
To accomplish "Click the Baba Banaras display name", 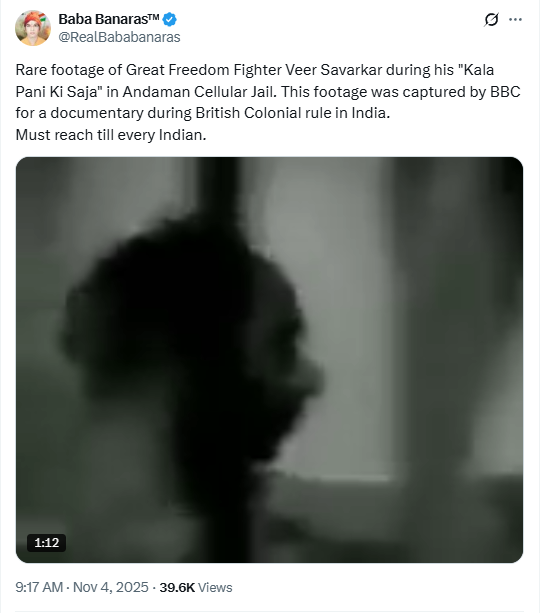I will tap(109, 19).
